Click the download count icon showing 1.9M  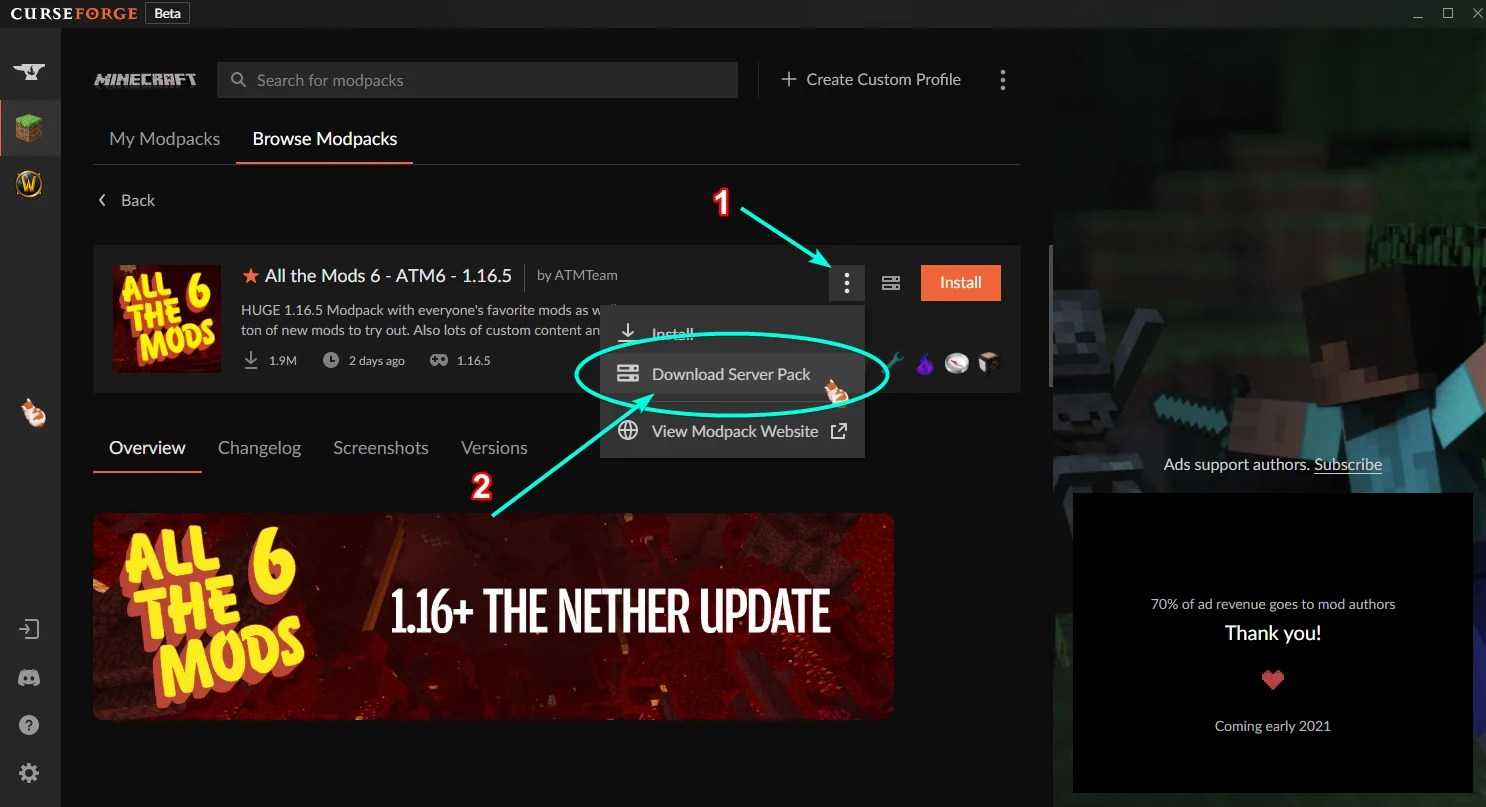251,360
